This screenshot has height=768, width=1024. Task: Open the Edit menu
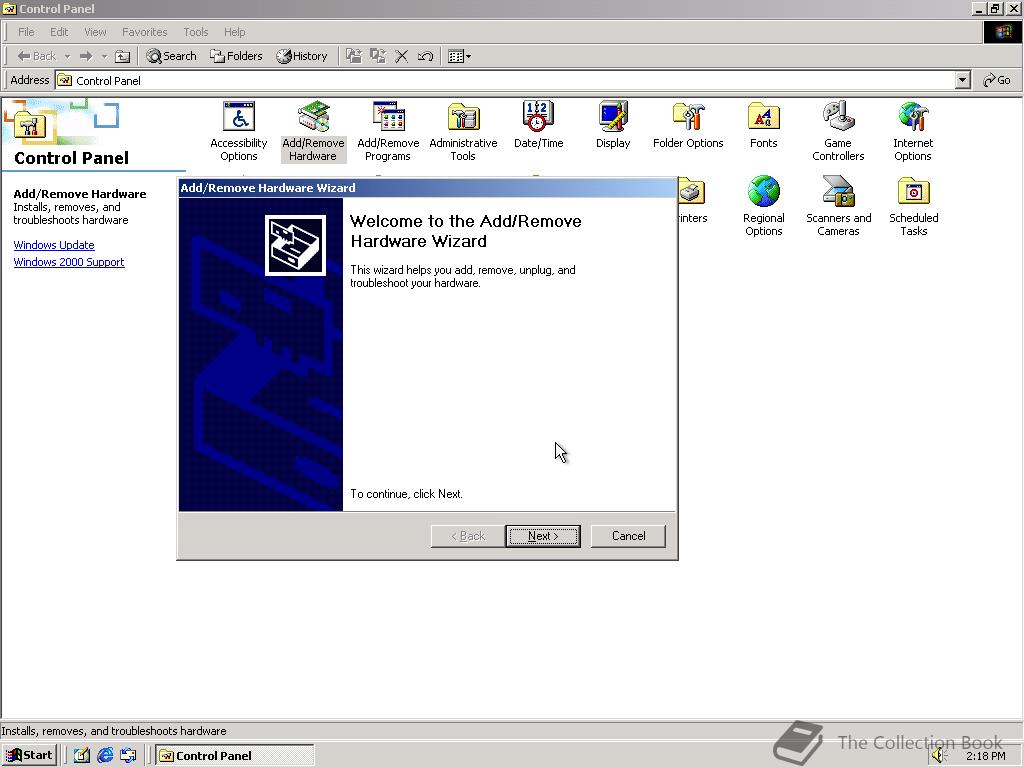59,32
